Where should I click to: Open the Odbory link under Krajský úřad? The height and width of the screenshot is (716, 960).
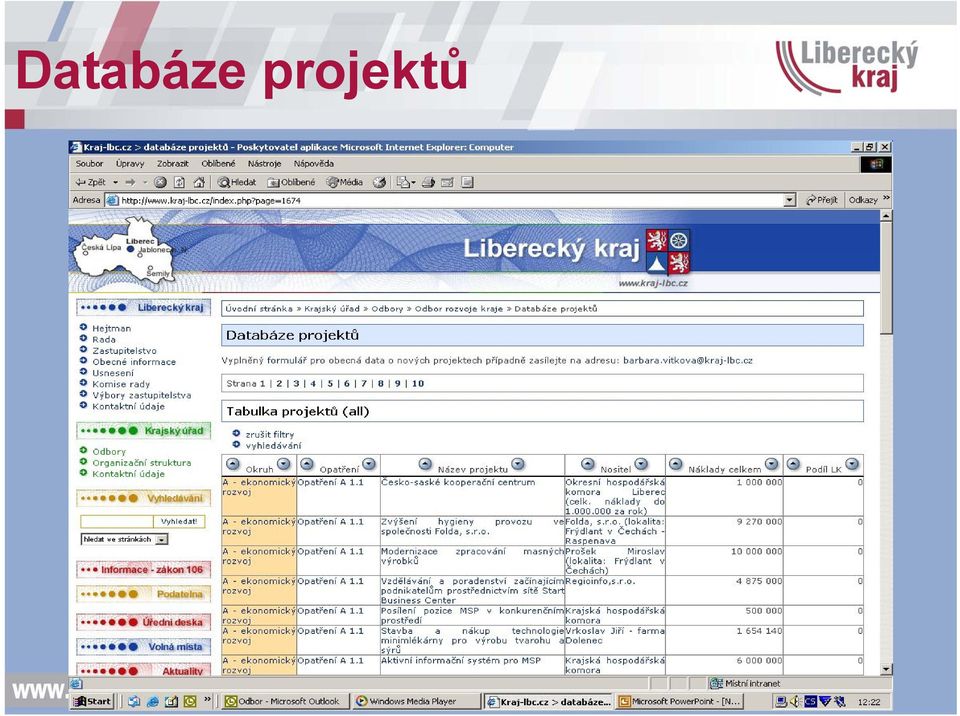[109, 452]
